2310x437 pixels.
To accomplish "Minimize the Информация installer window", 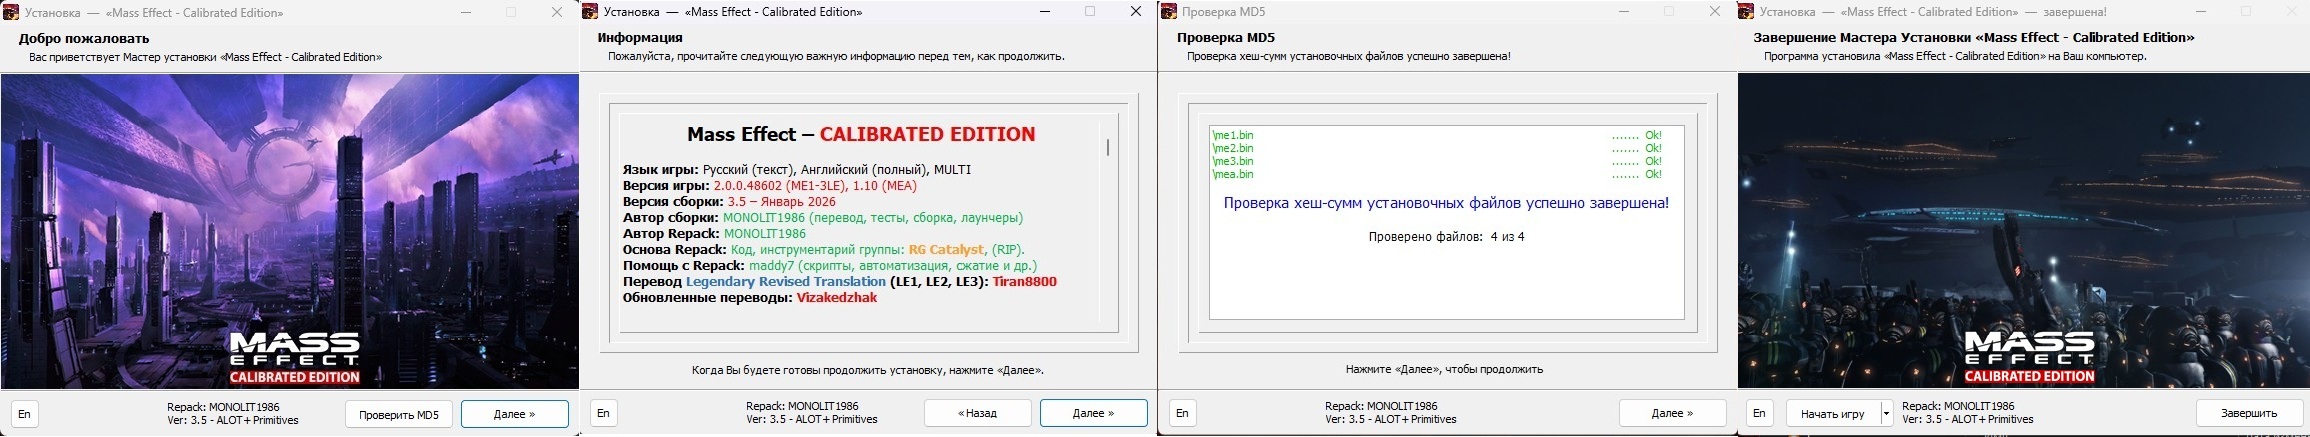I will click(1045, 12).
